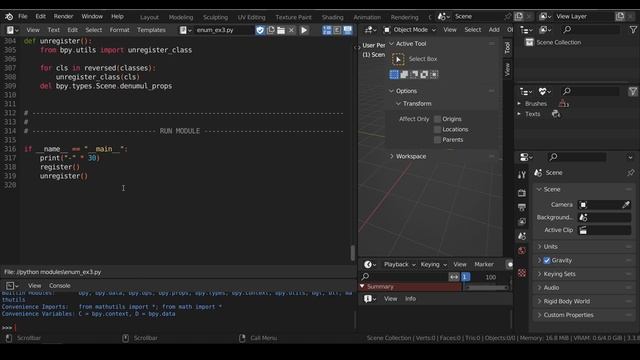Click the brush icon beside Brushes
The height and width of the screenshot is (360, 640).
tap(564, 104)
